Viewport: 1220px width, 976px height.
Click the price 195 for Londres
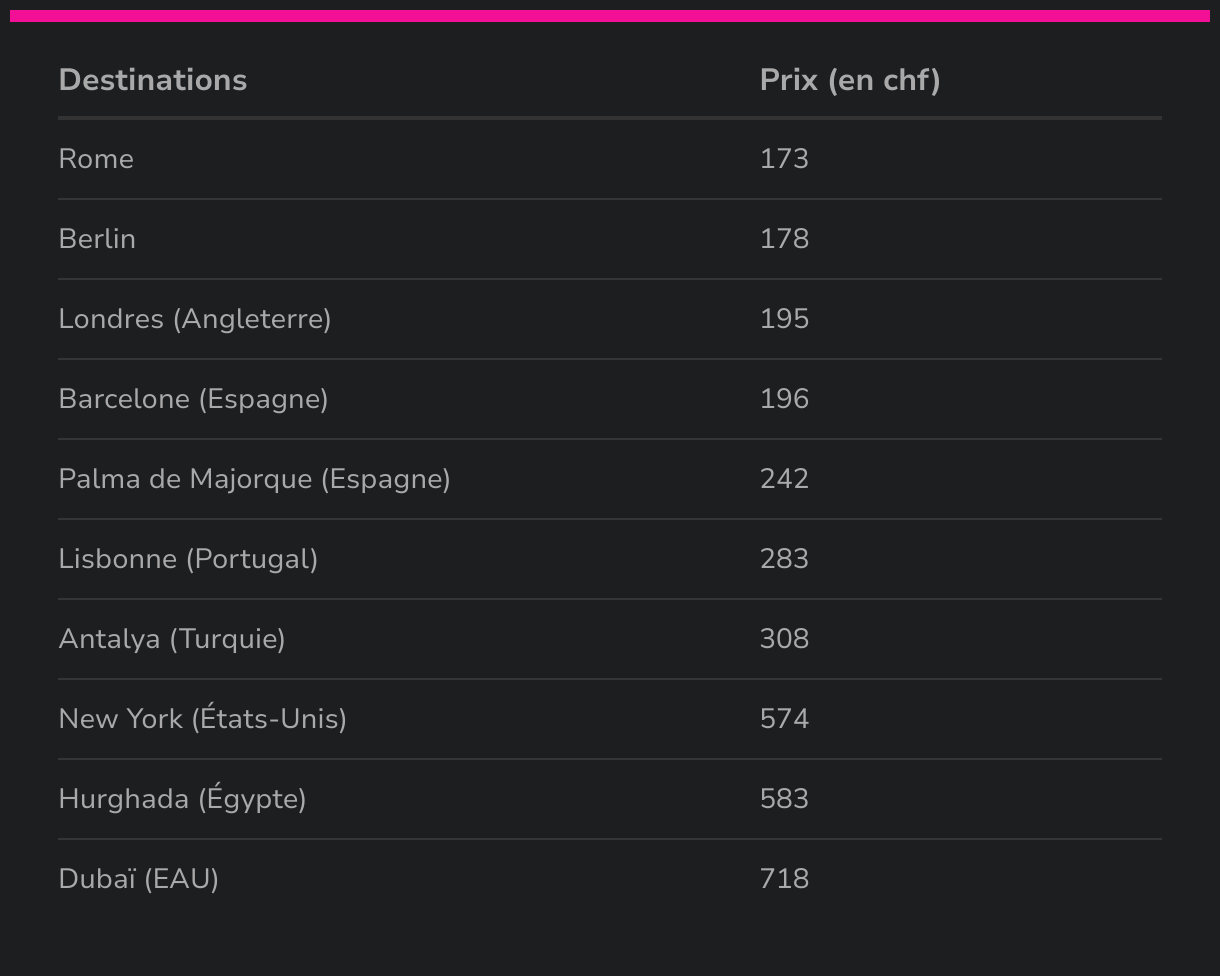pyautogui.click(x=784, y=319)
